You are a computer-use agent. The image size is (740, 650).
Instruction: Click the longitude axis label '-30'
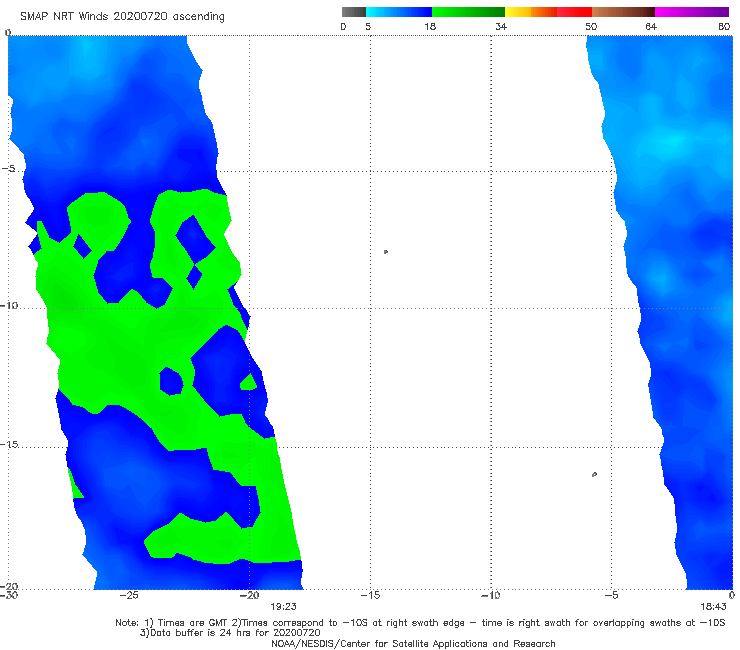coord(9,595)
